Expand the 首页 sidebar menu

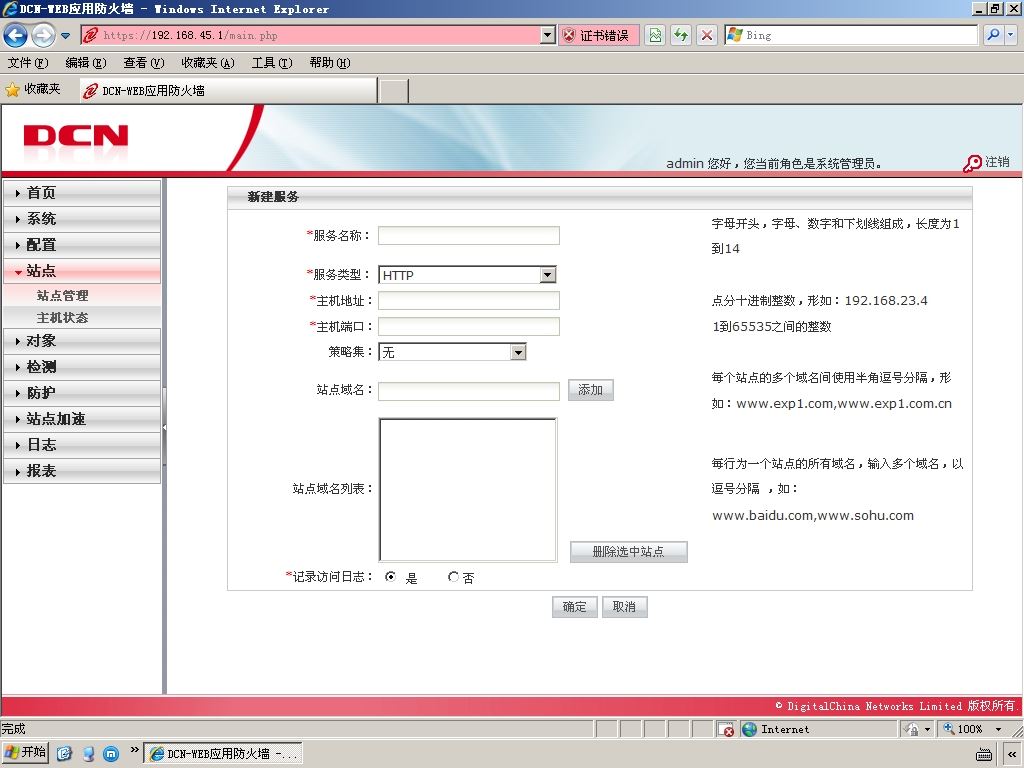[82, 193]
